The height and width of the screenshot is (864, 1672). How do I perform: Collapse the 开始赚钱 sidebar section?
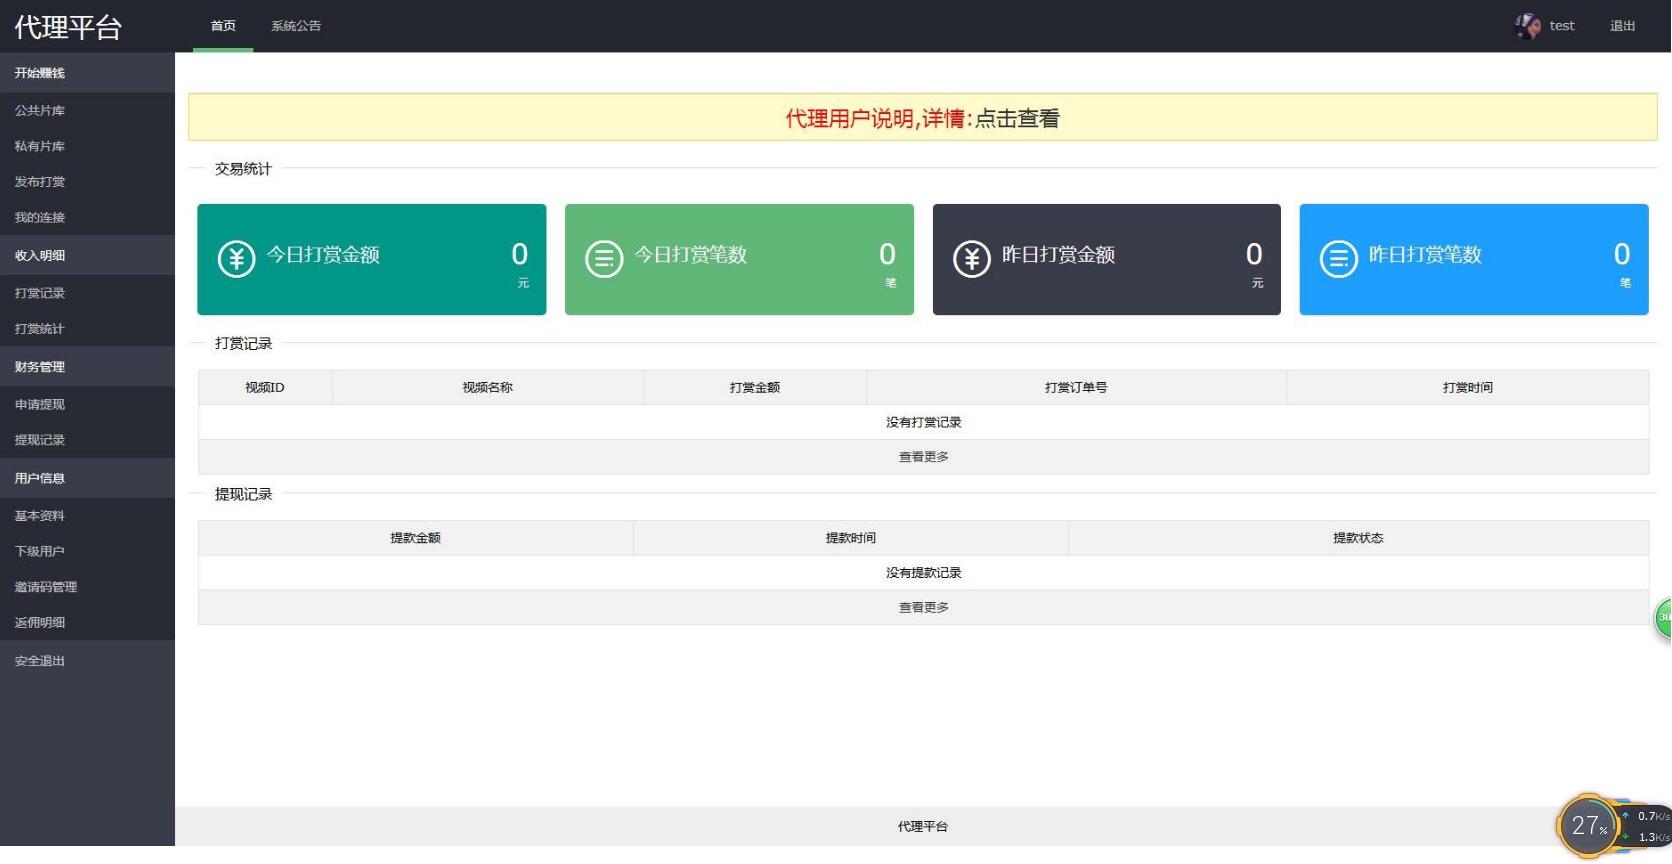87,73
